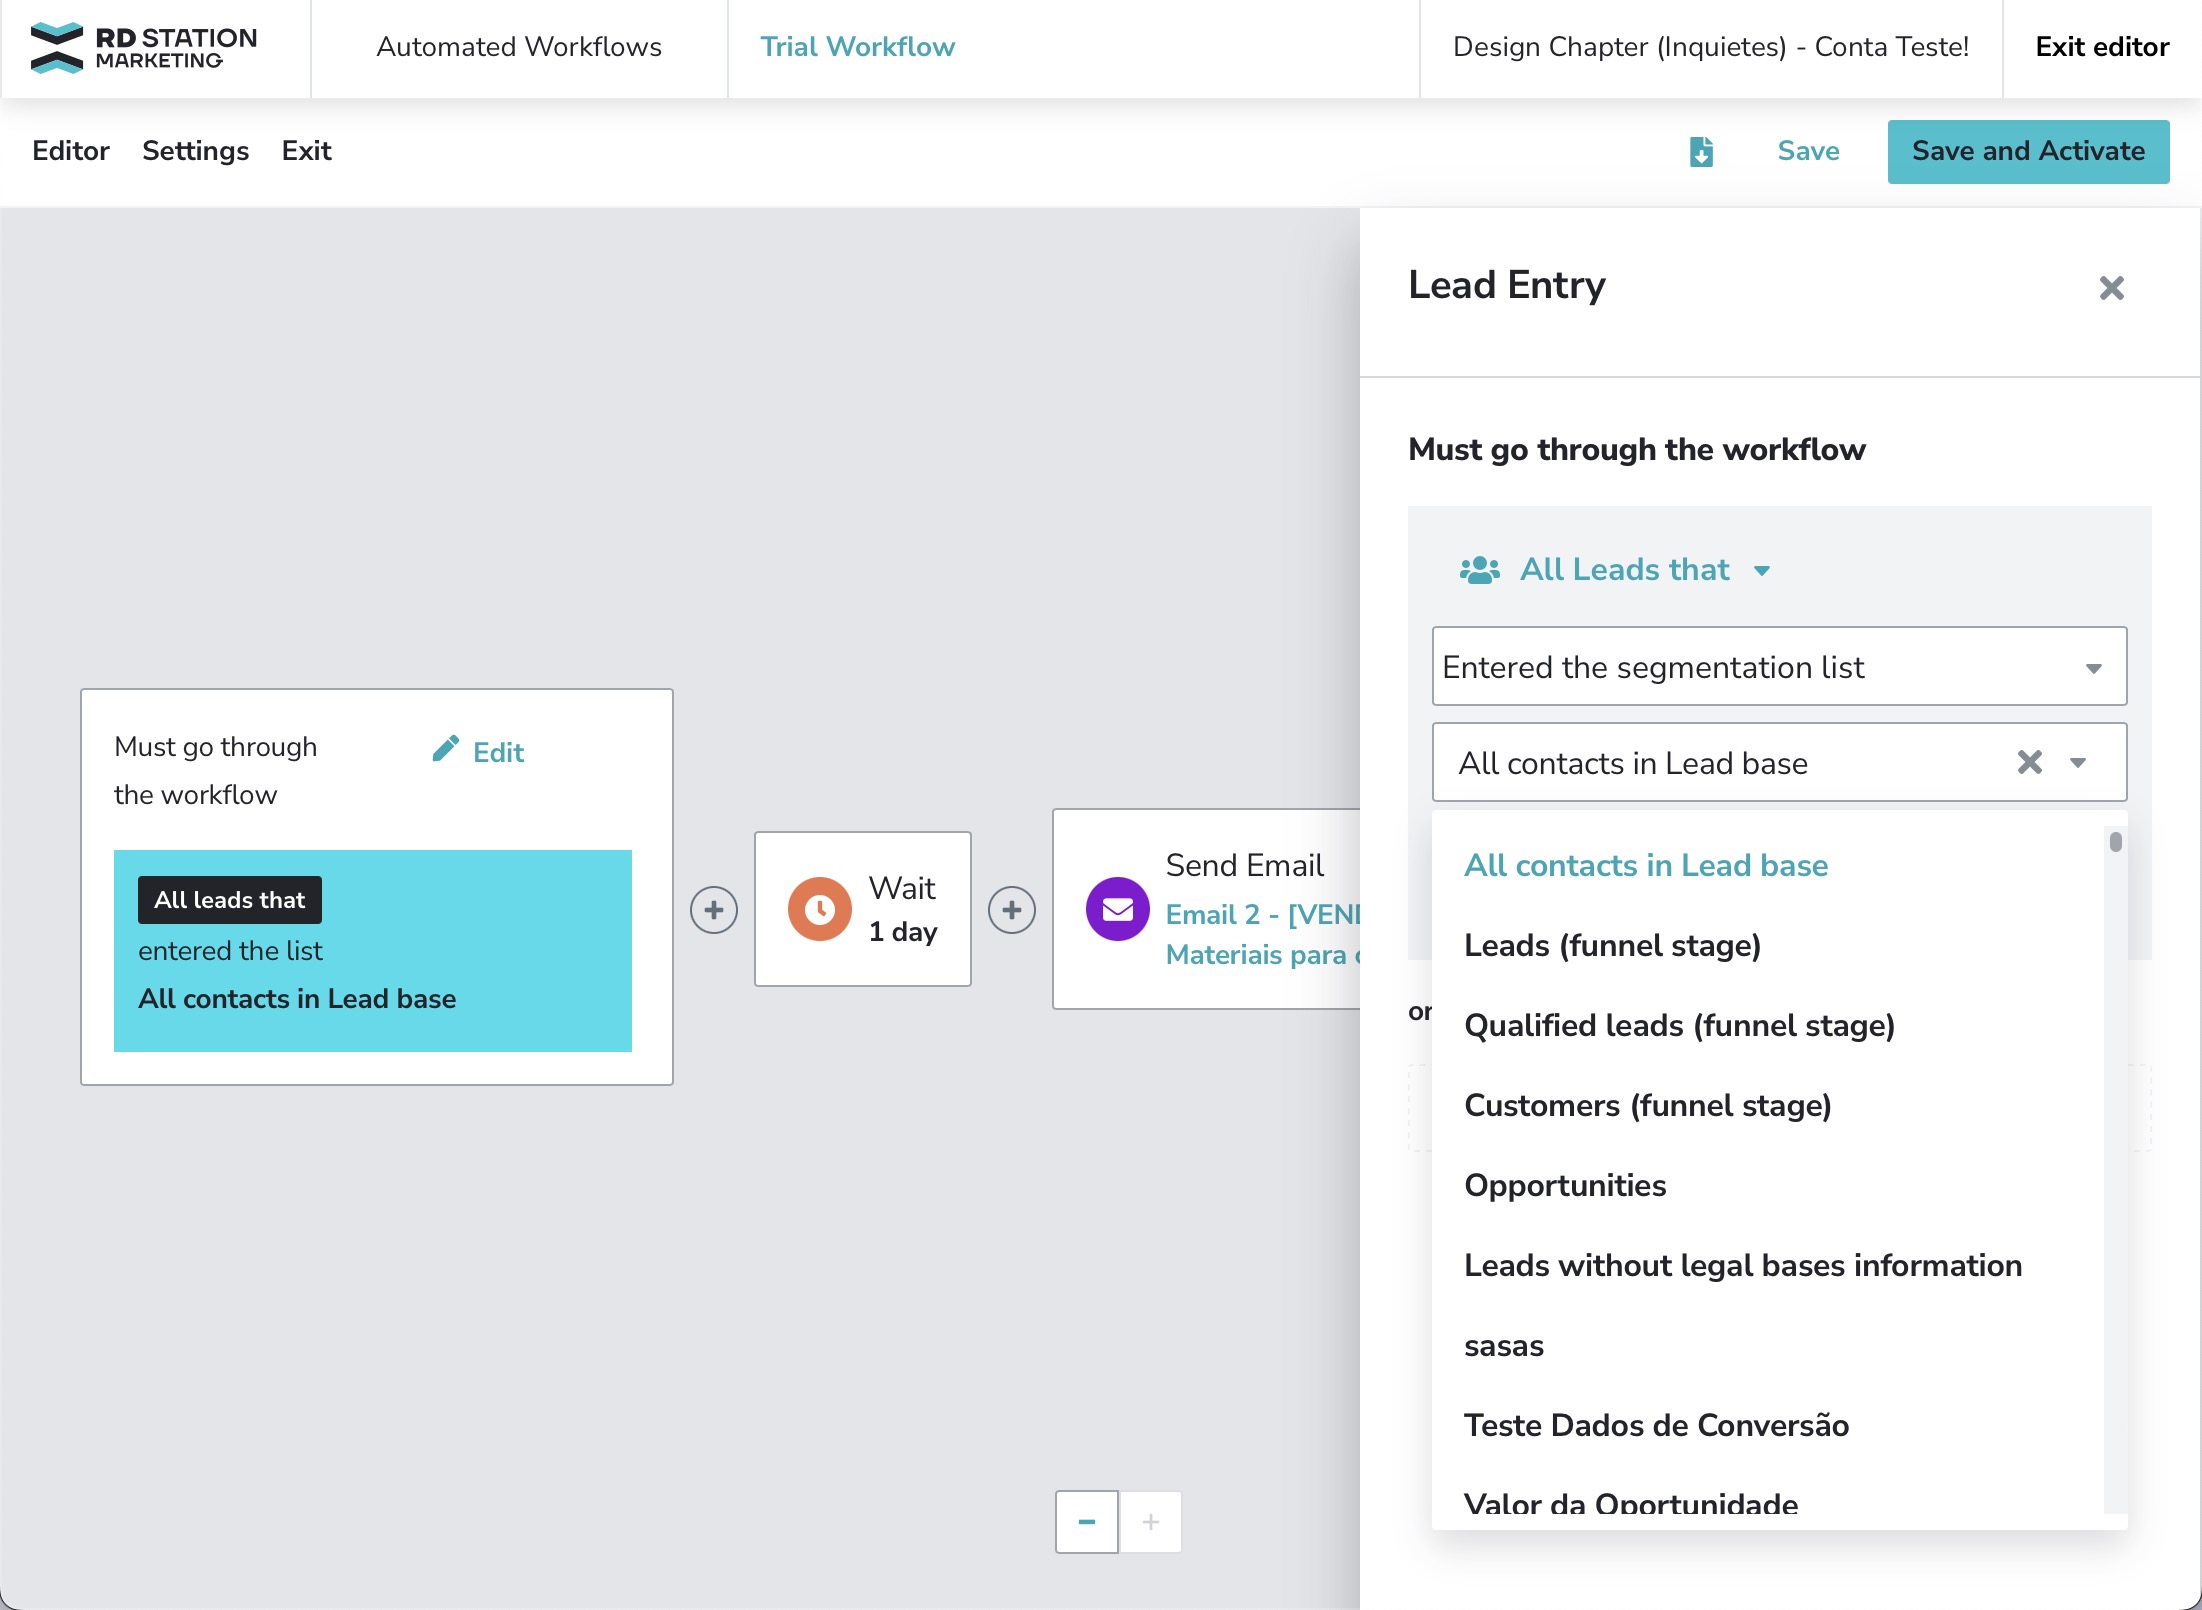Open the Settings tab

coord(195,151)
